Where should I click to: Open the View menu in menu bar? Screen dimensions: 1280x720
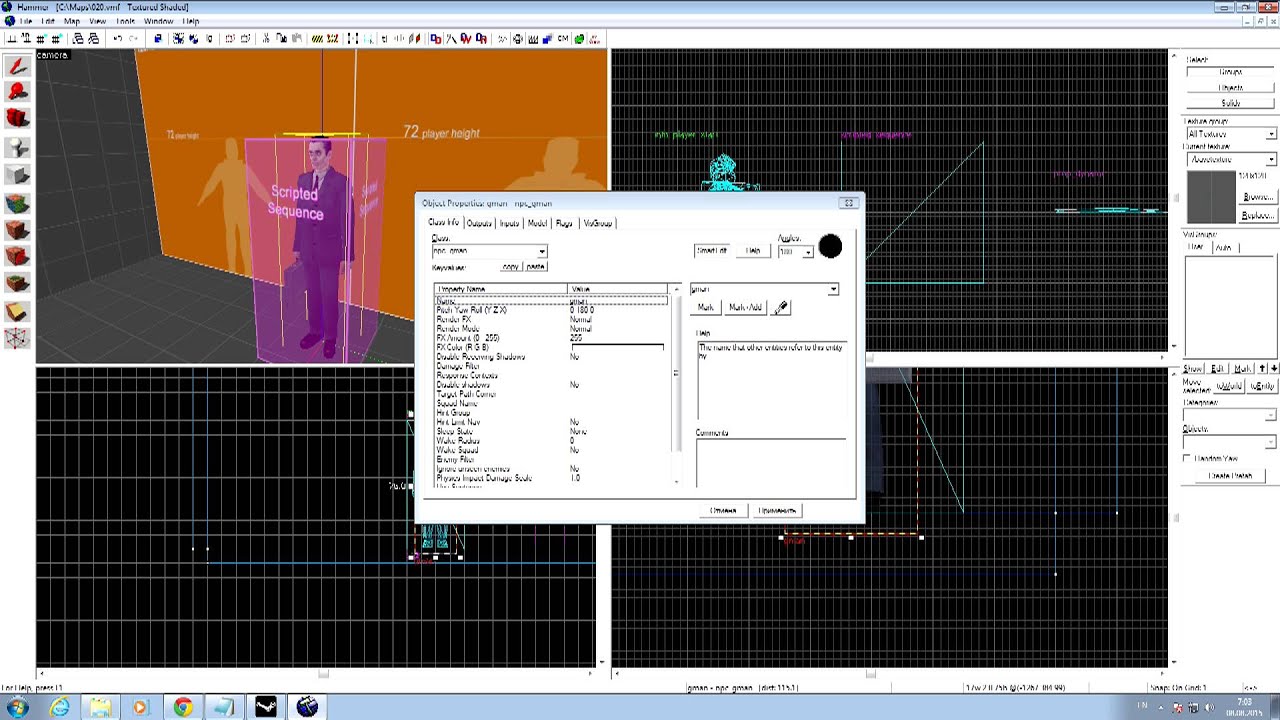[98, 20]
